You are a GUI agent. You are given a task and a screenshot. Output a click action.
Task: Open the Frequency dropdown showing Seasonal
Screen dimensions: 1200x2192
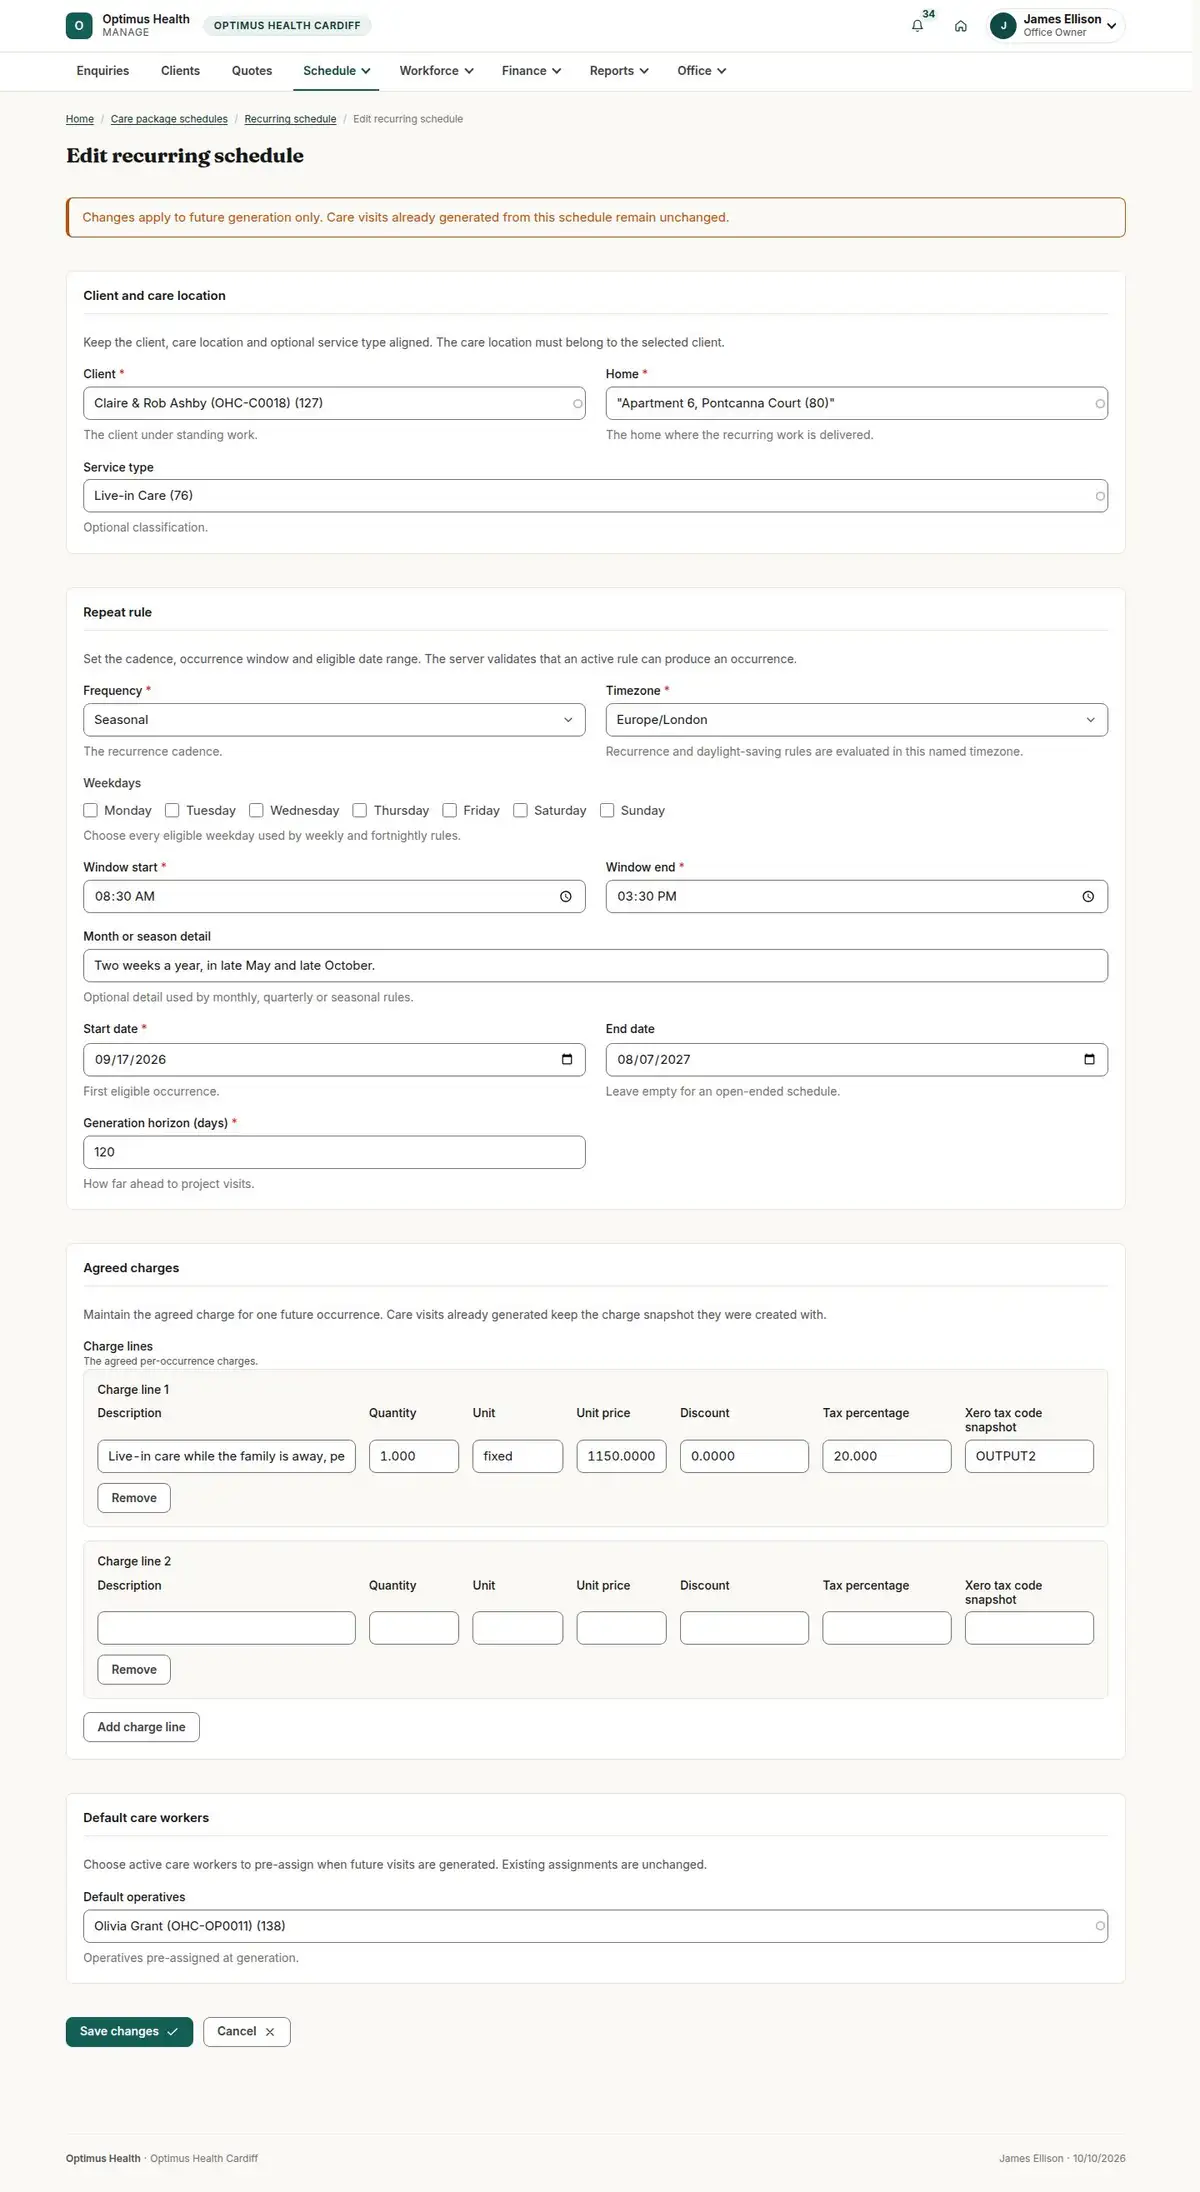click(x=334, y=720)
